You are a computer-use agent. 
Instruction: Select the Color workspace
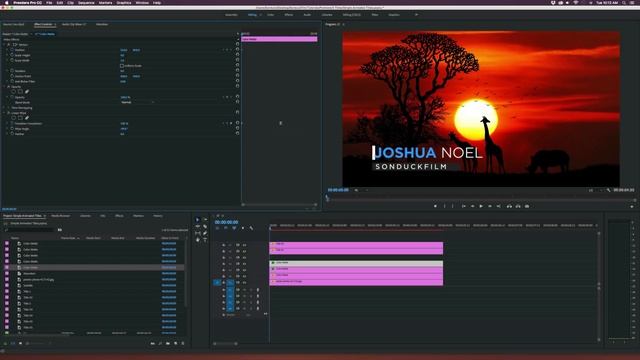tap(271, 15)
